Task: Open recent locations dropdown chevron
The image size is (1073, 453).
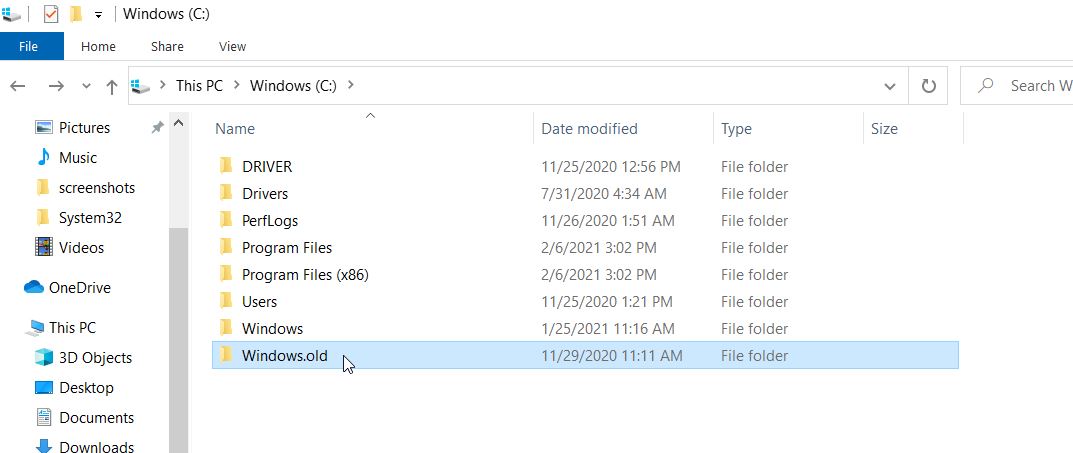Action: (86, 86)
